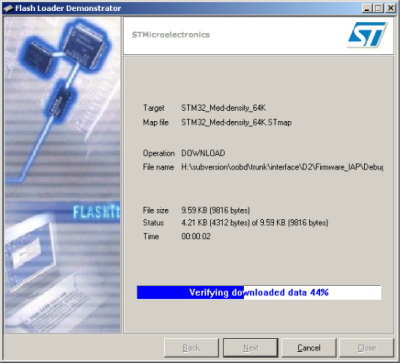The image size is (400, 363).
Task: Click the DOWNLOAD operation text
Action: click(x=203, y=153)
